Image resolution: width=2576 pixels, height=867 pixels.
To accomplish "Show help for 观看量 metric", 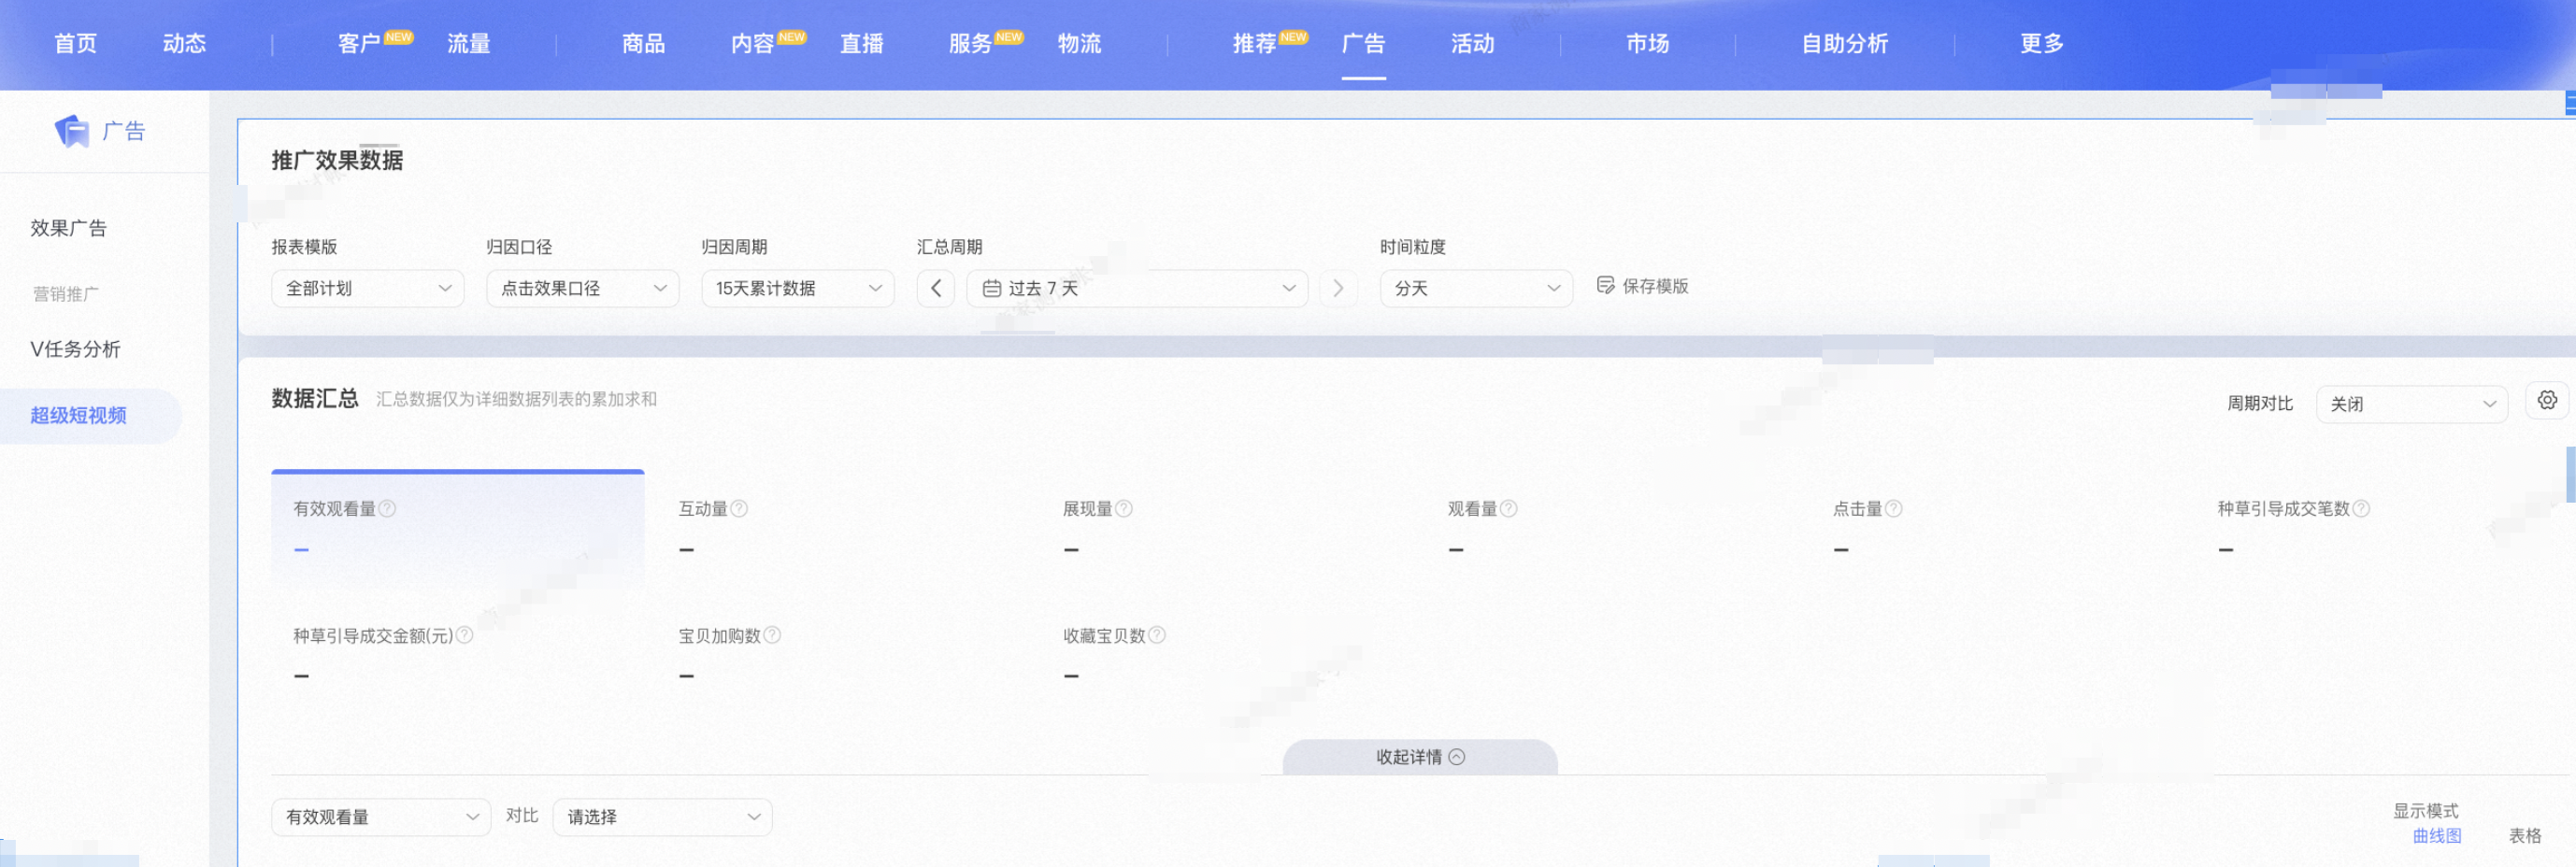I will (1509, 508).
